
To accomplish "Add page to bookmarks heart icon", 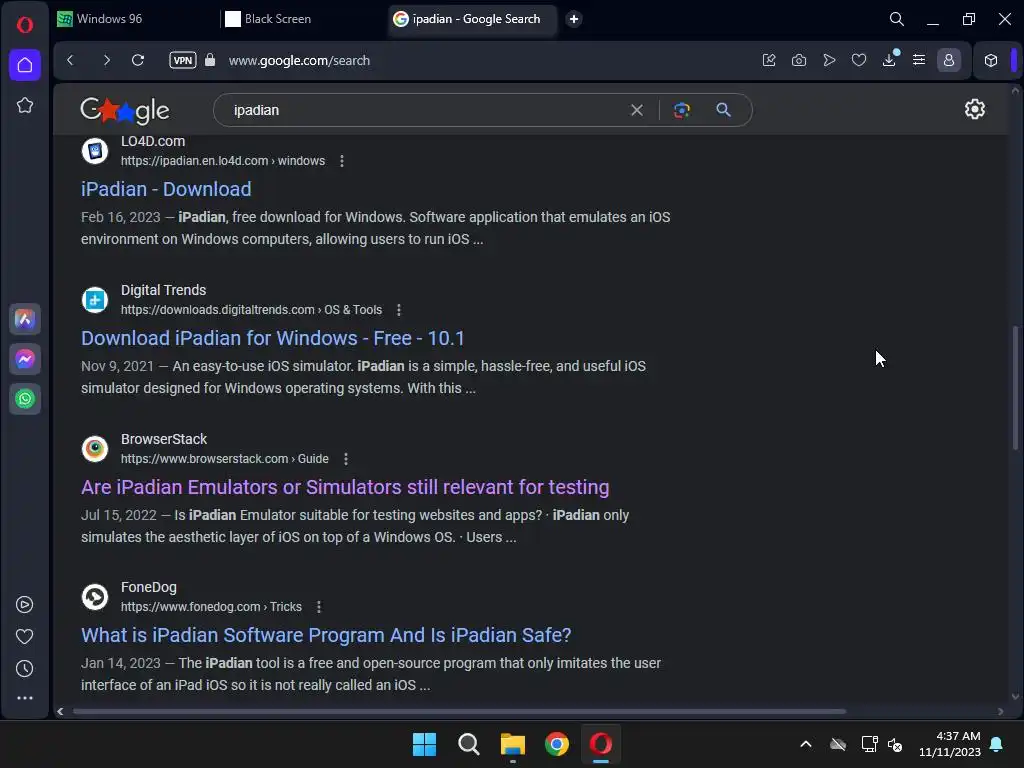I will 859,60.
